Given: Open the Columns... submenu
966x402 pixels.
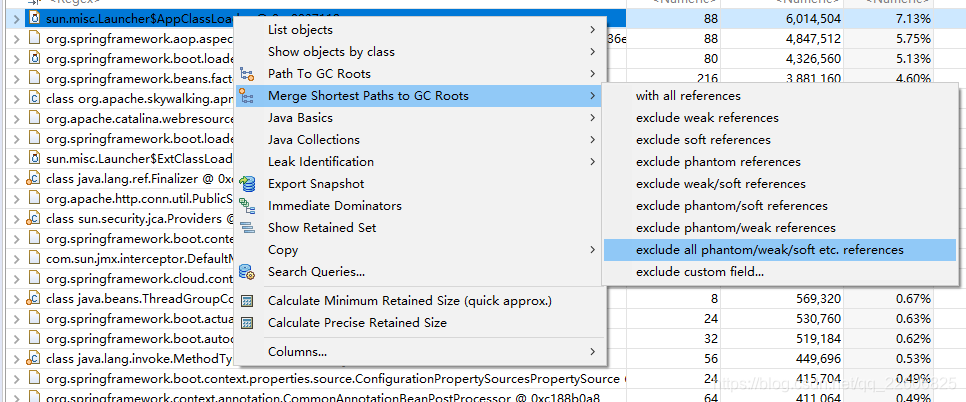Looking at the screenshot, I should (x=420, y=353).
